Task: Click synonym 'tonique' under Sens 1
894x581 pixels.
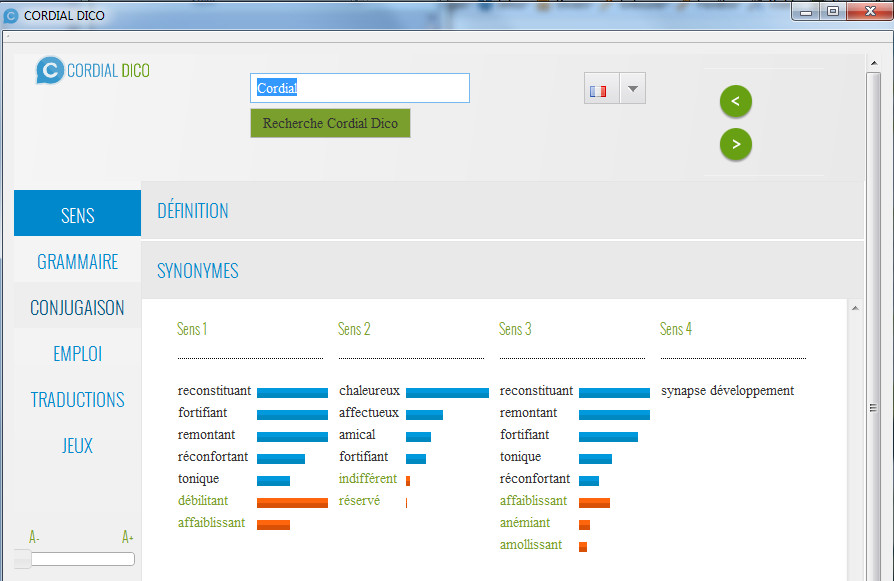Action: click(x=198, y=479)
